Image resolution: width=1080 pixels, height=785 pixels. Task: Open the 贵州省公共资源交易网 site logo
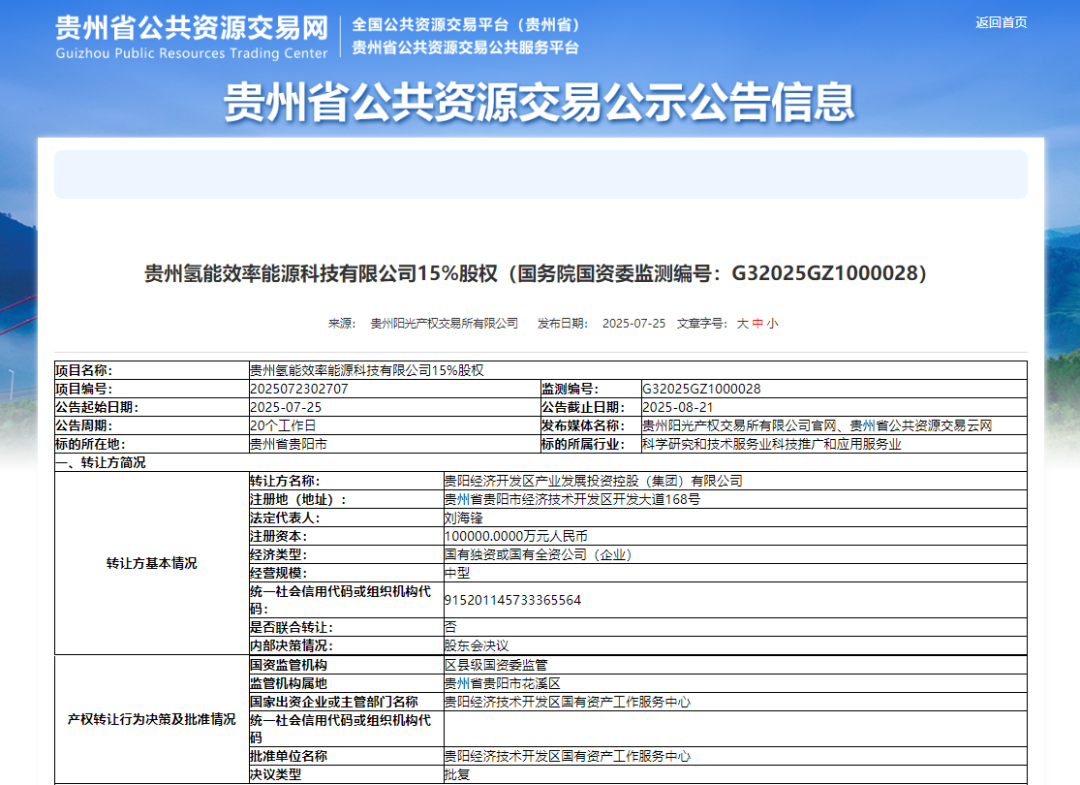(191, 37)
